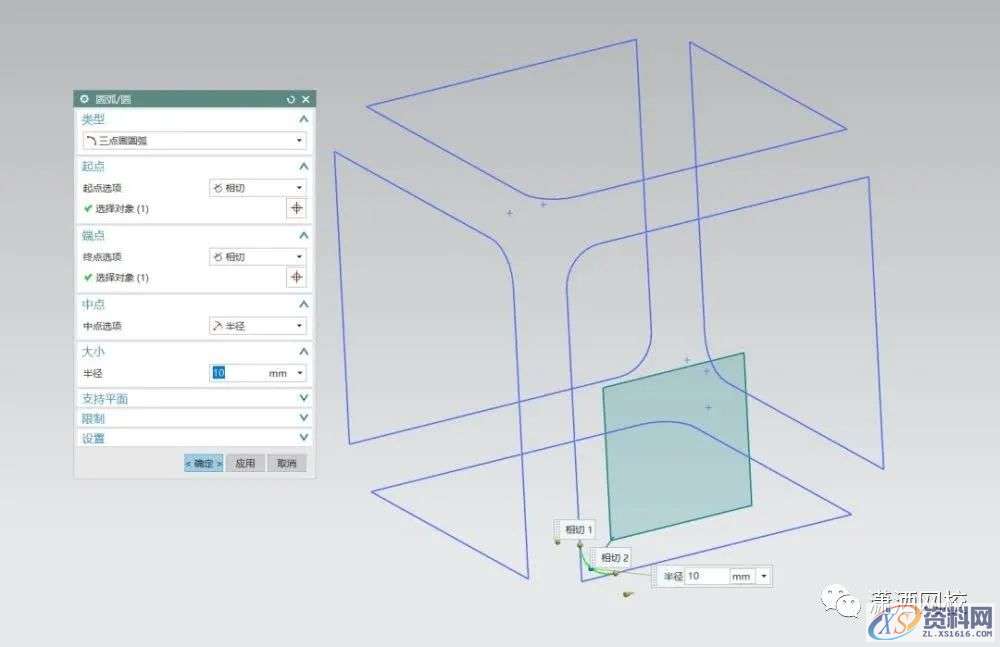Collapse the 大小 section
This screenshot has width=1000, height=647.
pos(303,352)
